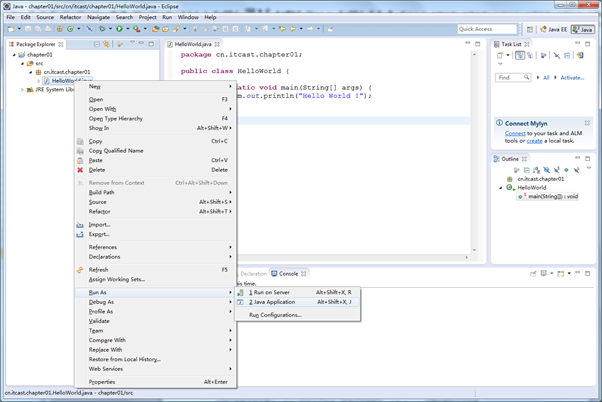
Task: Open the Outline view menu triangle
Action: tap(589, 168)
